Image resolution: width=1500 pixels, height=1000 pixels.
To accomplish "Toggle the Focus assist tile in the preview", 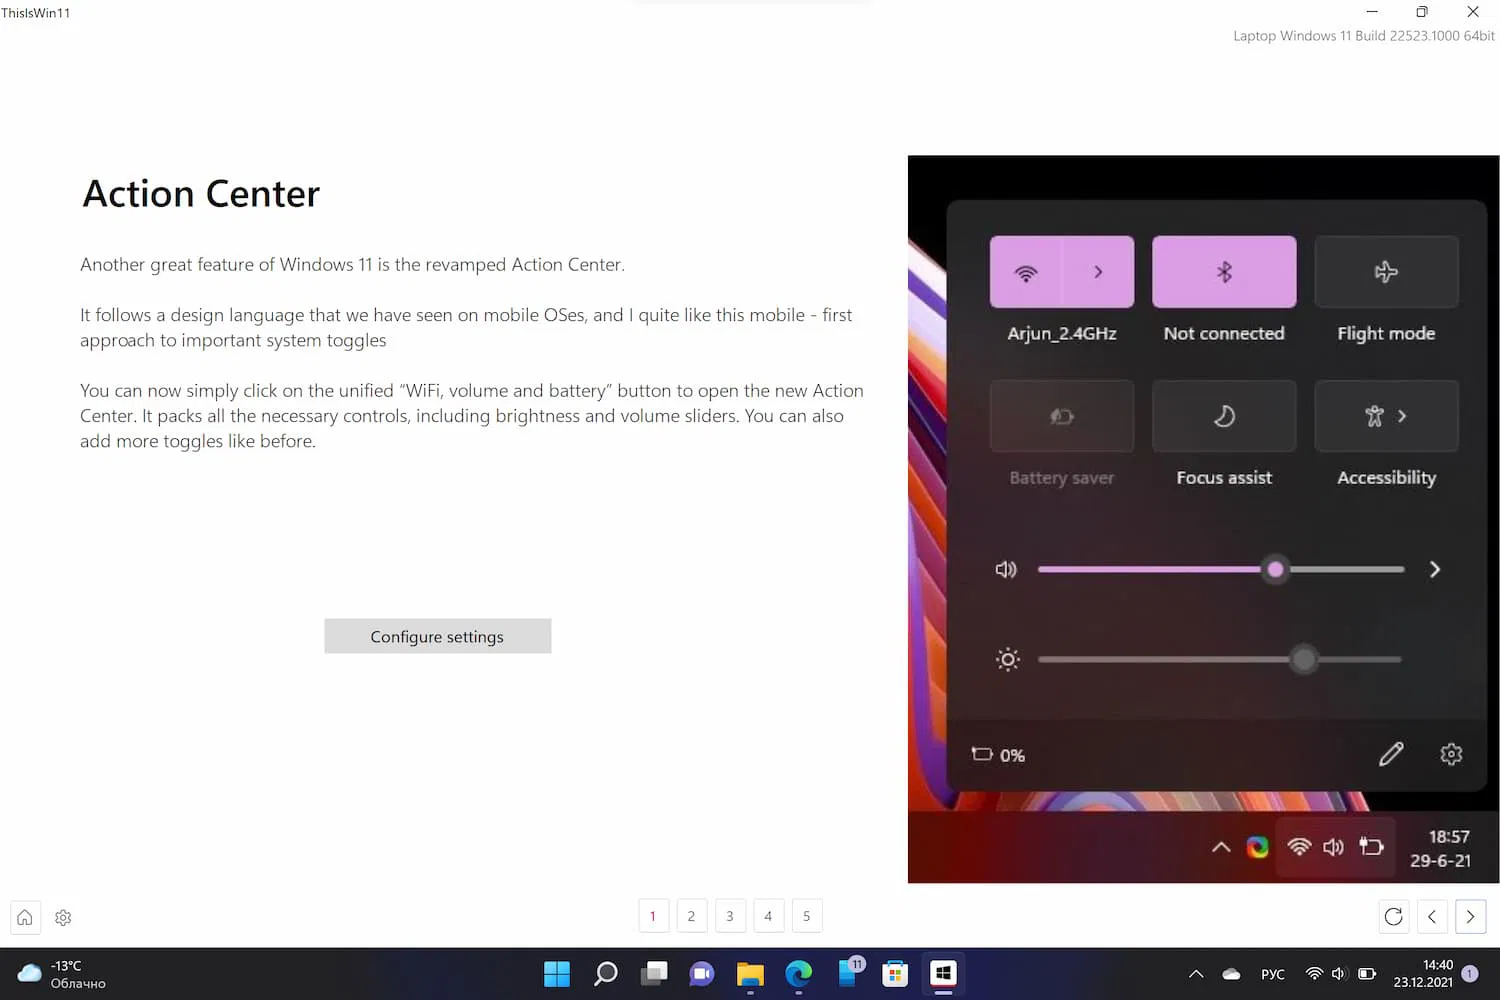I will [1224, 416].
